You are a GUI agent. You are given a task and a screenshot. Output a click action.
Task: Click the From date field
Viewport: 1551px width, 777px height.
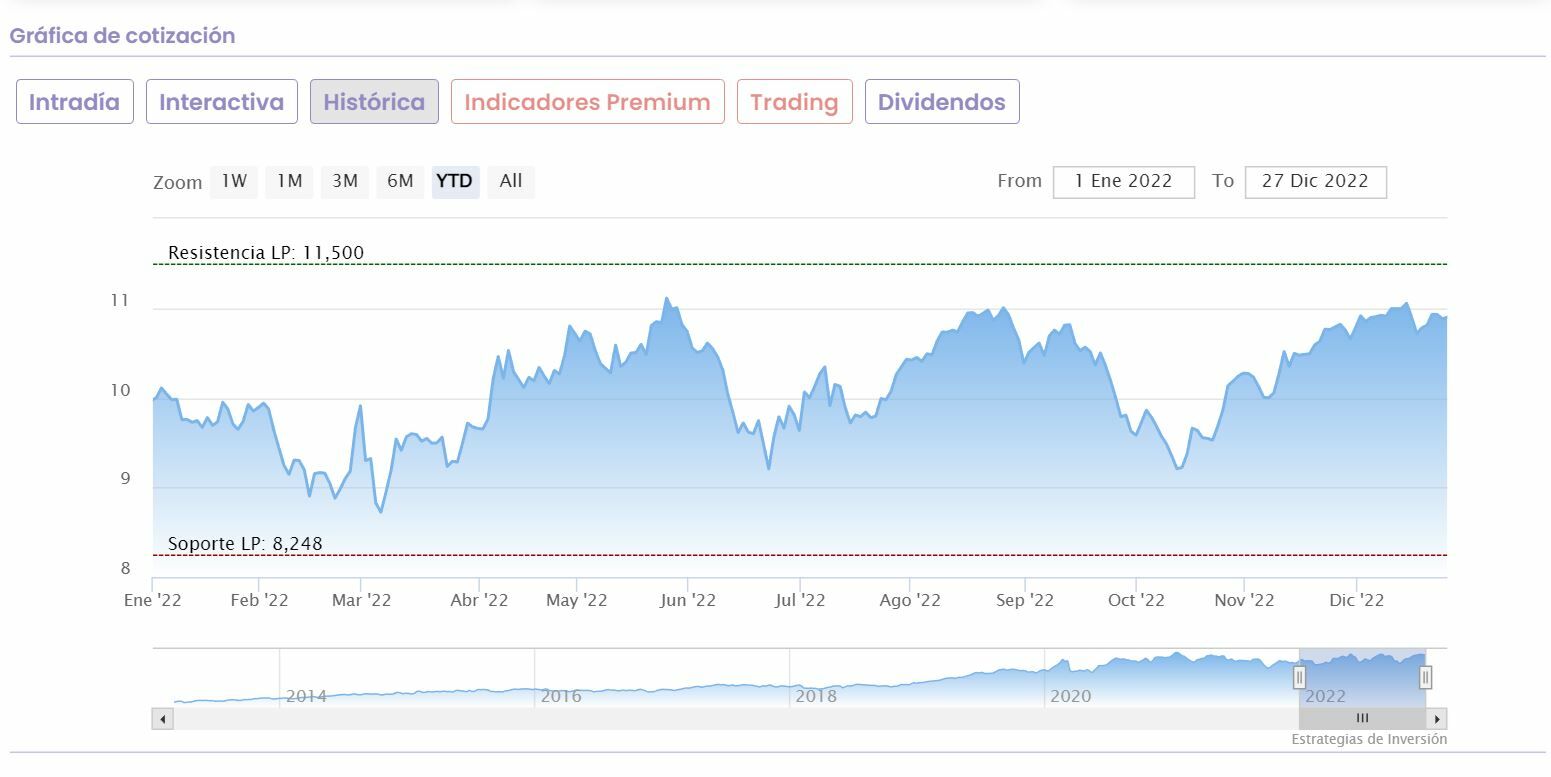point(1123,182)
